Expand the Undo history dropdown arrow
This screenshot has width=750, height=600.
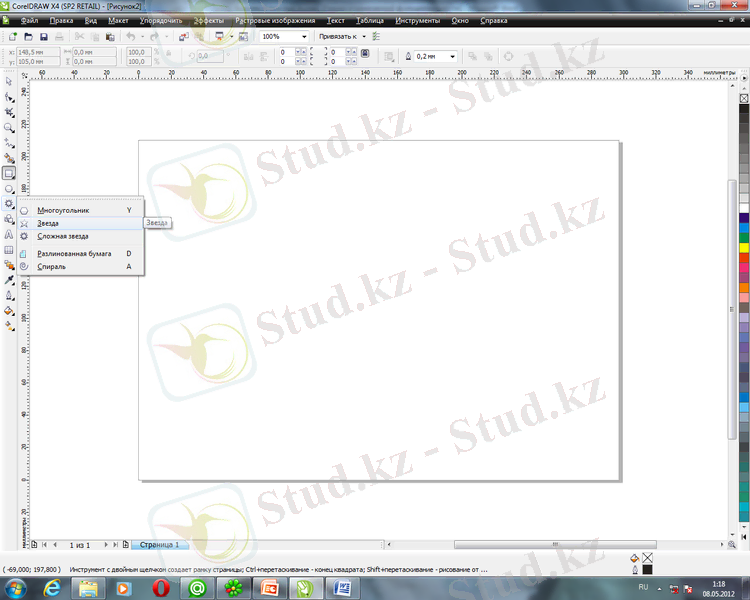point(142,36)
